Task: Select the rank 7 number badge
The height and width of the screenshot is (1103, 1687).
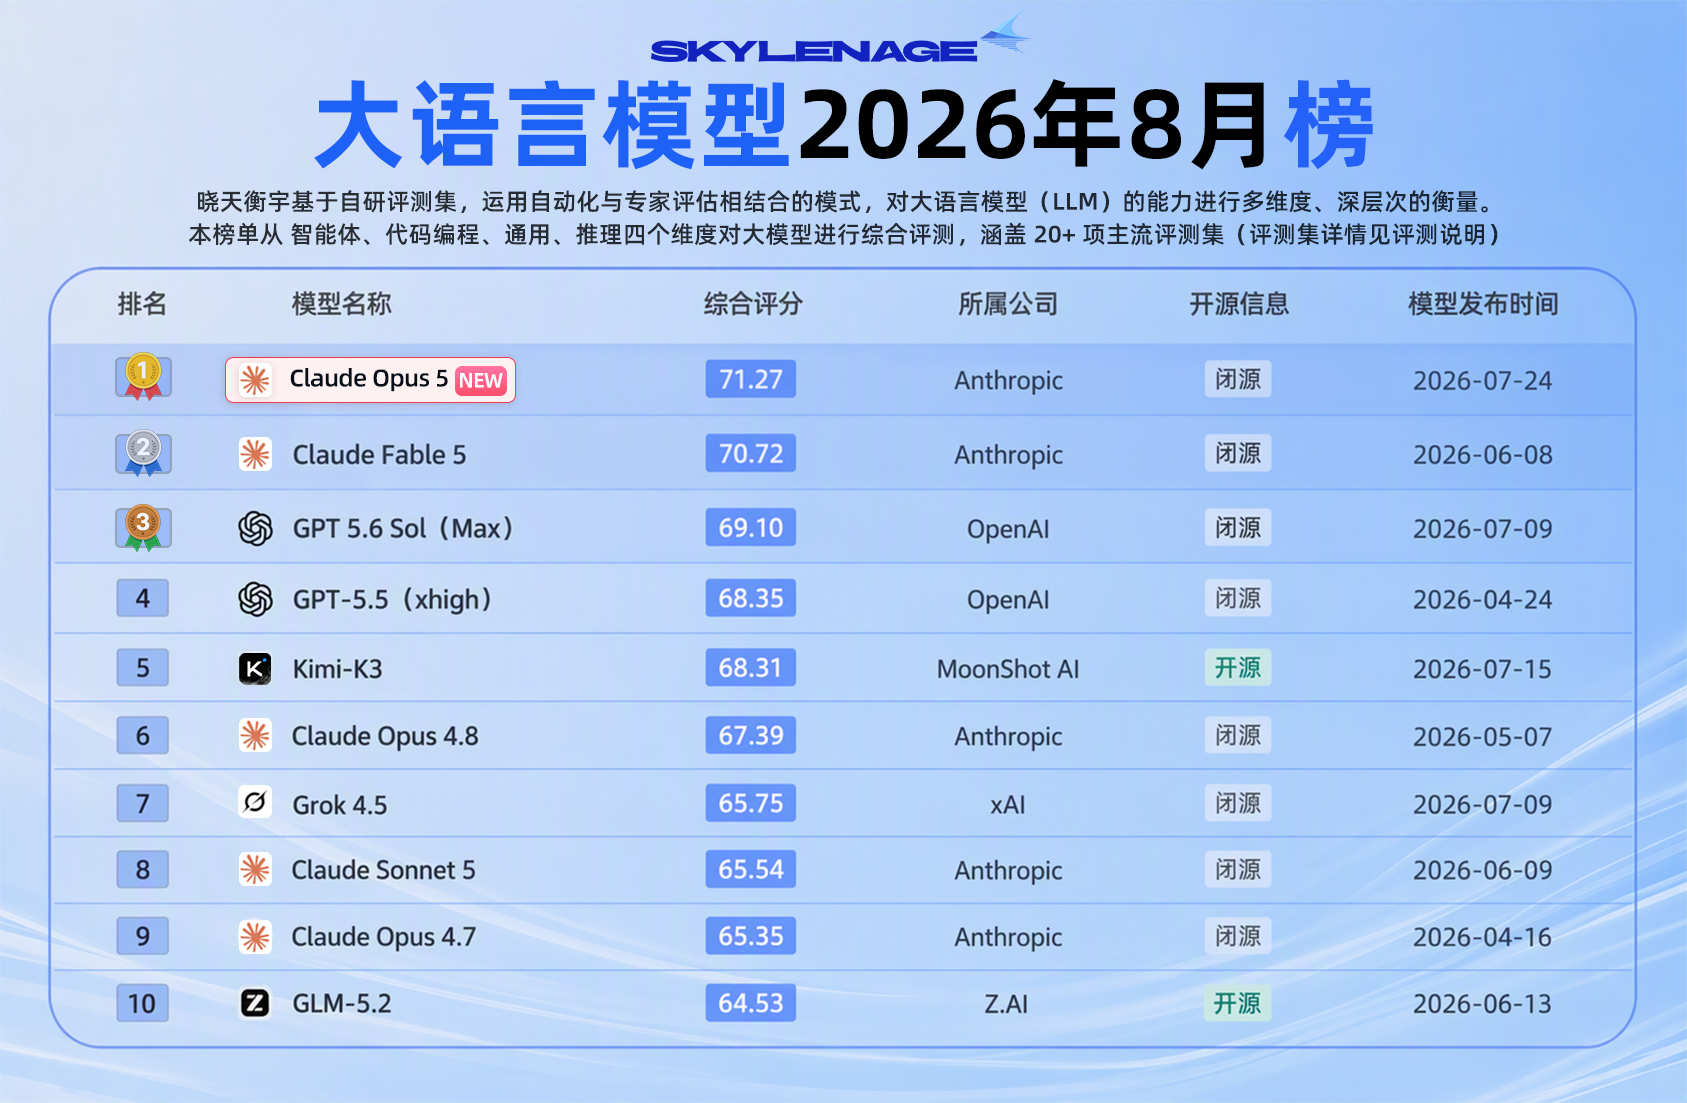Action: (x=143, y=803)
